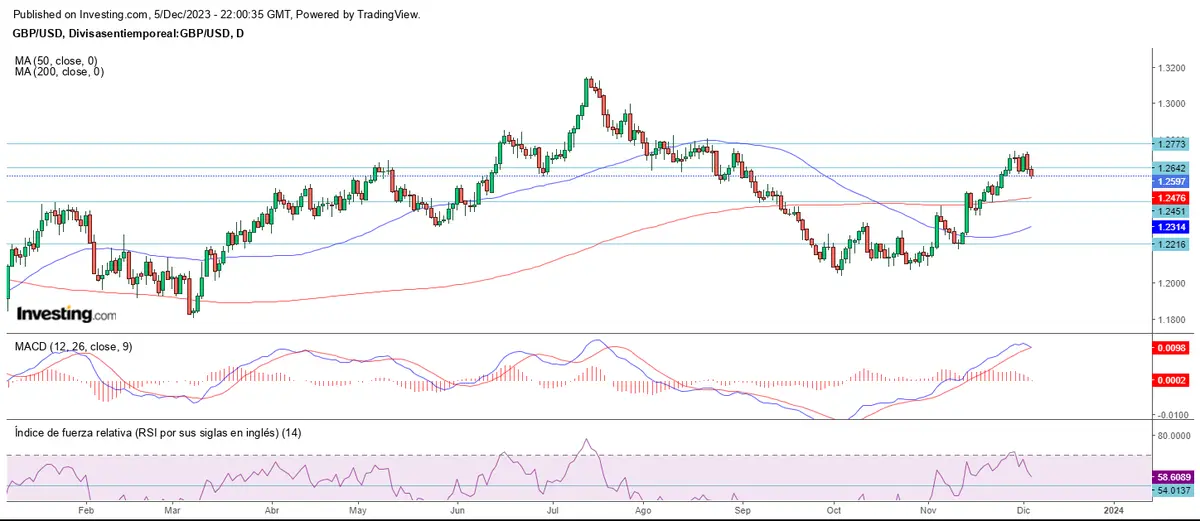
Task: Click the MACD (12, 26, close, 9) label
Action: (73, 346)
